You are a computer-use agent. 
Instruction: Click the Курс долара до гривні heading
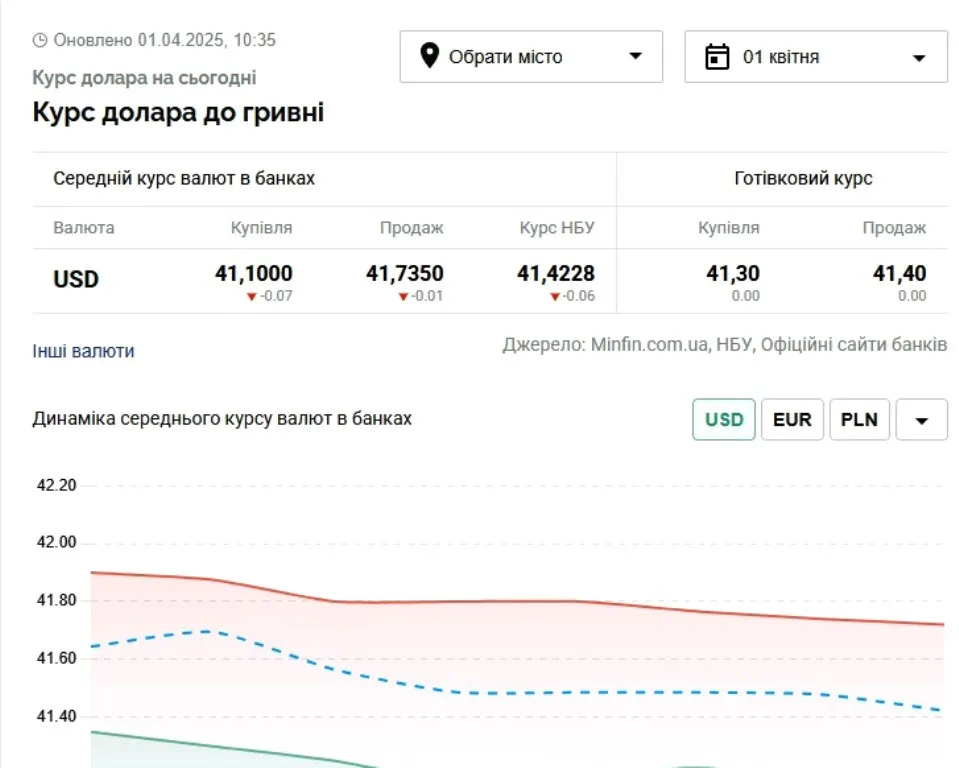(x=177, y=112)
